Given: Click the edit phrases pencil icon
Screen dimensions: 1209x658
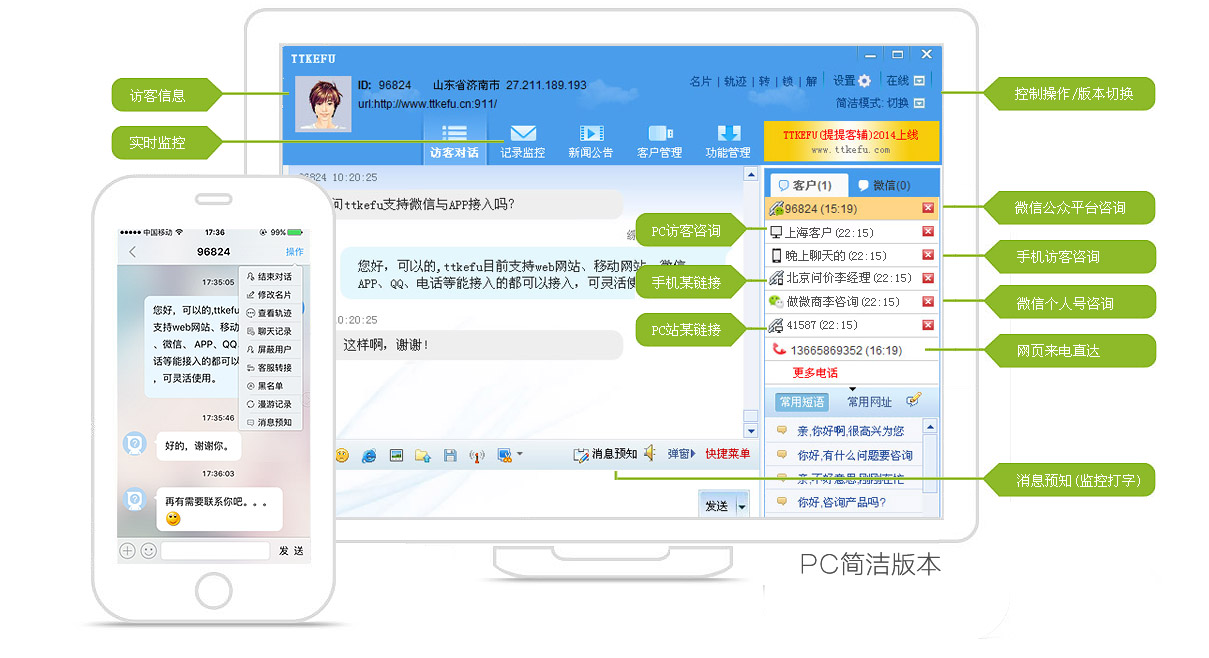Looking at the screenshot, I should click(x=913, y=400).
